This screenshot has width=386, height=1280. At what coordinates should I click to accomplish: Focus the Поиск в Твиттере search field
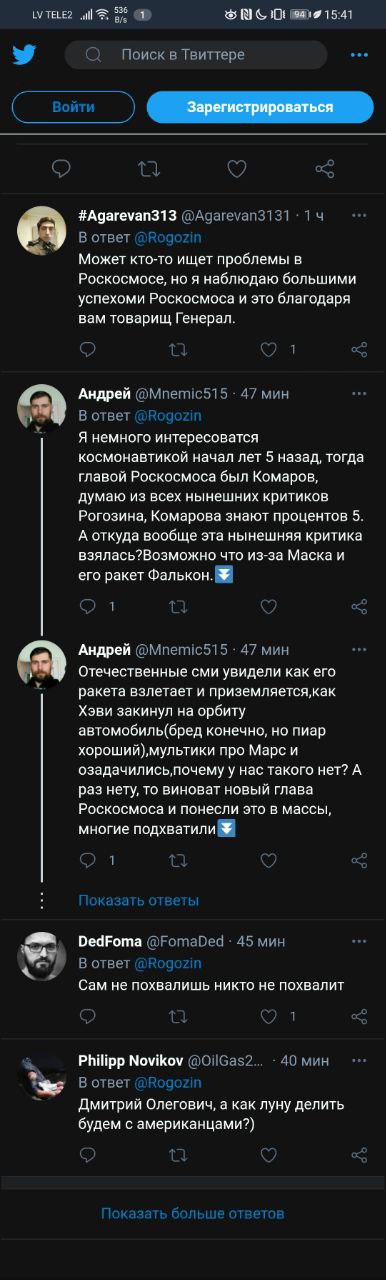[196, 55]
